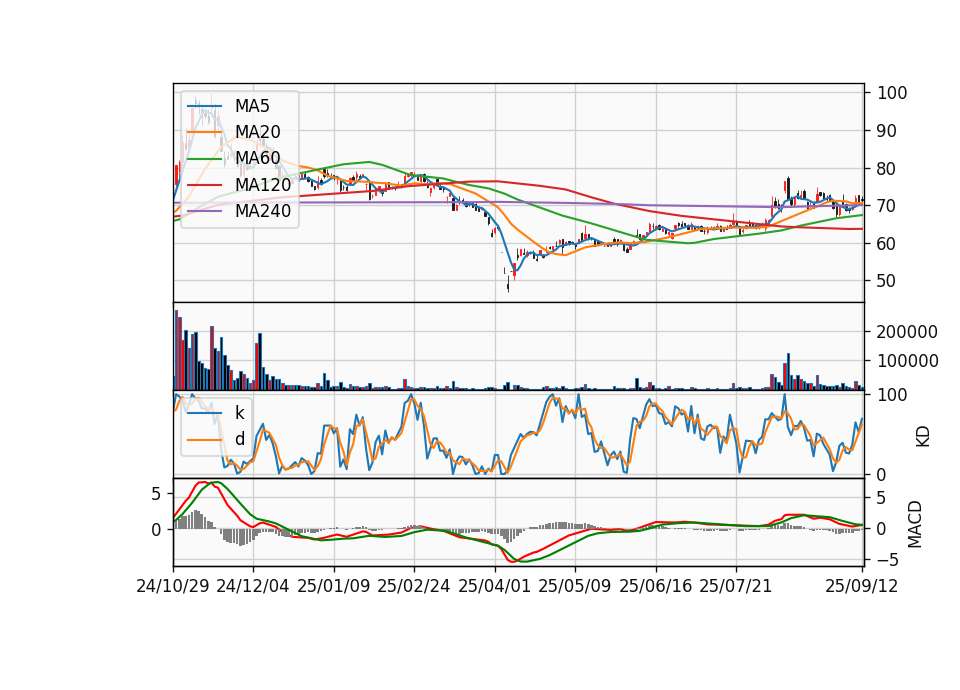Click the 25/01/09 date axis label
Image resolution: width=960 pixels, height=690 pixels.
click(x=334, y=586)
